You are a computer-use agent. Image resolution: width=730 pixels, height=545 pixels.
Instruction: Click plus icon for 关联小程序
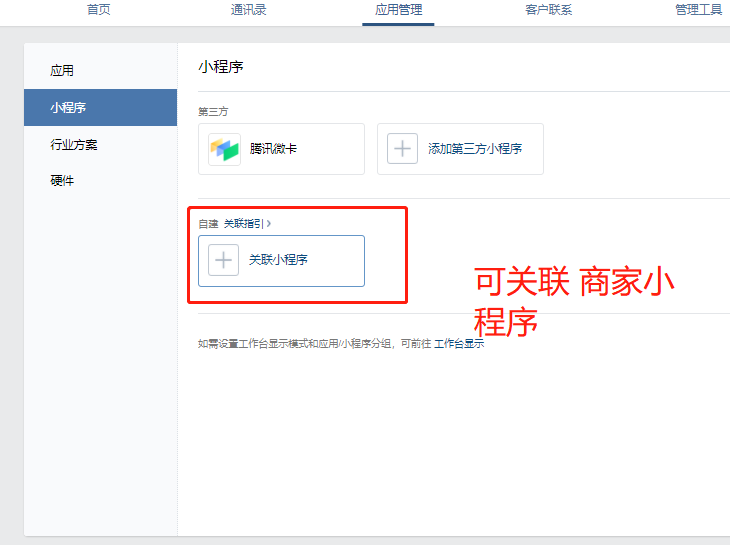point(223,260)
